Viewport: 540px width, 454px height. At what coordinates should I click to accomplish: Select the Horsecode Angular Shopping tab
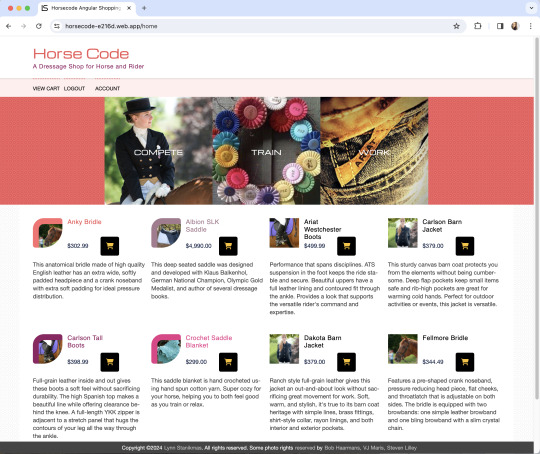pos(86,8)
